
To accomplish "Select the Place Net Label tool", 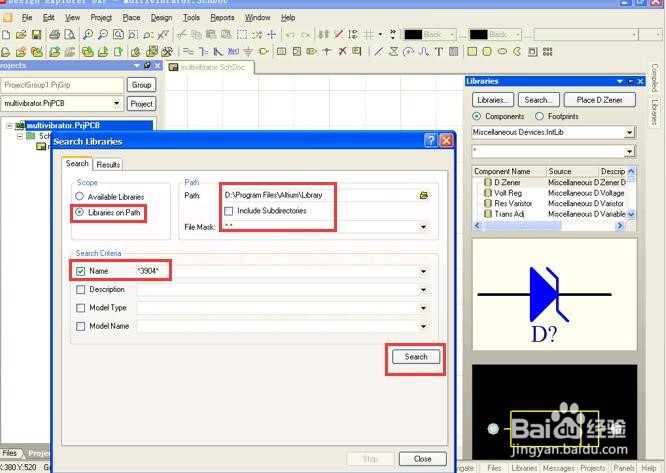I will (233, 52).
